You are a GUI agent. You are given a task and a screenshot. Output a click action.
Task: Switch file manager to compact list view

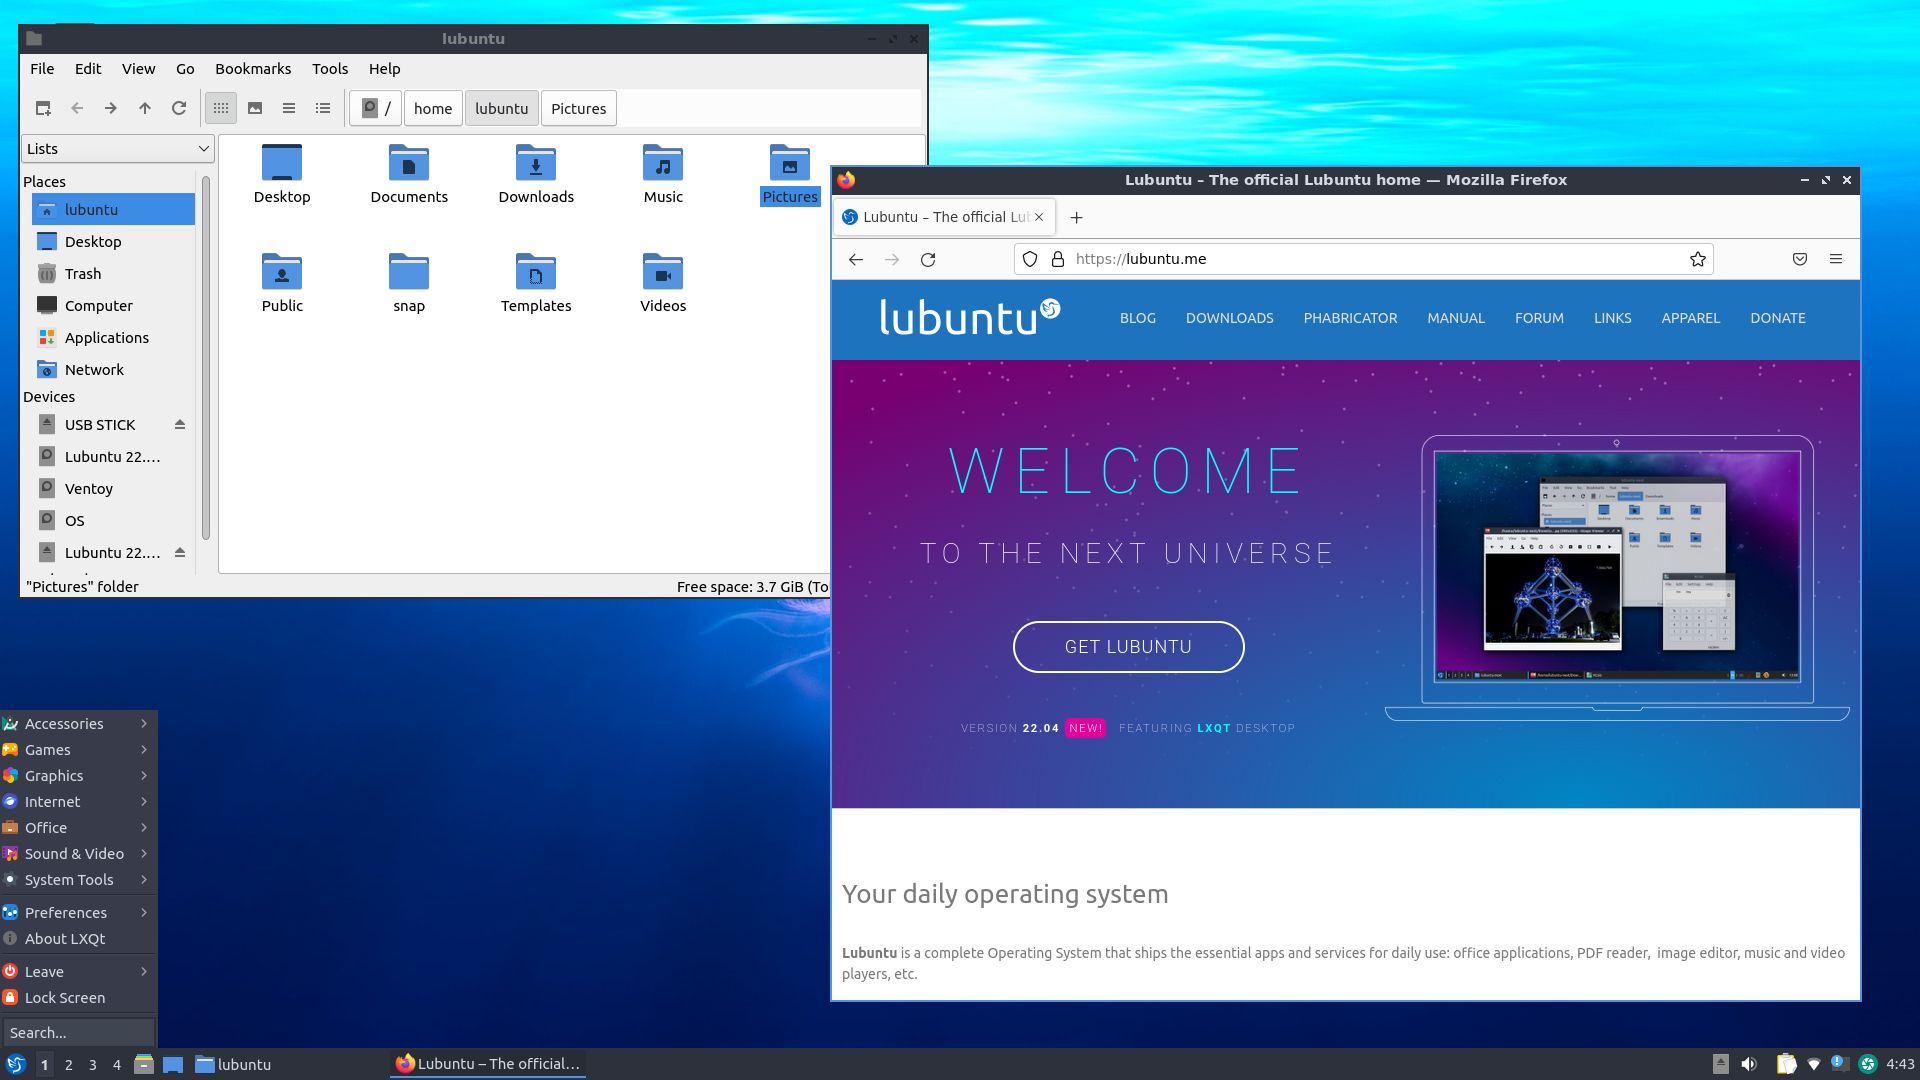[289, 108]
